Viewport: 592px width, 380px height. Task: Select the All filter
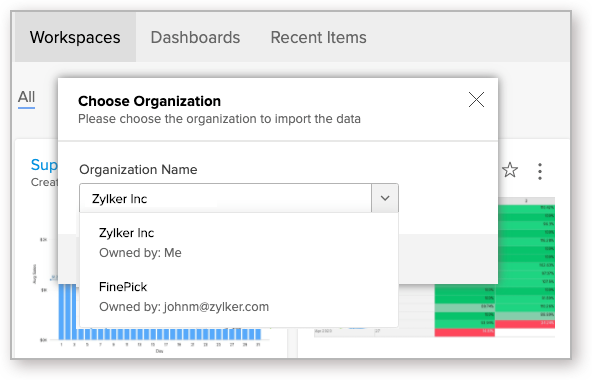[x=26, y=97]
